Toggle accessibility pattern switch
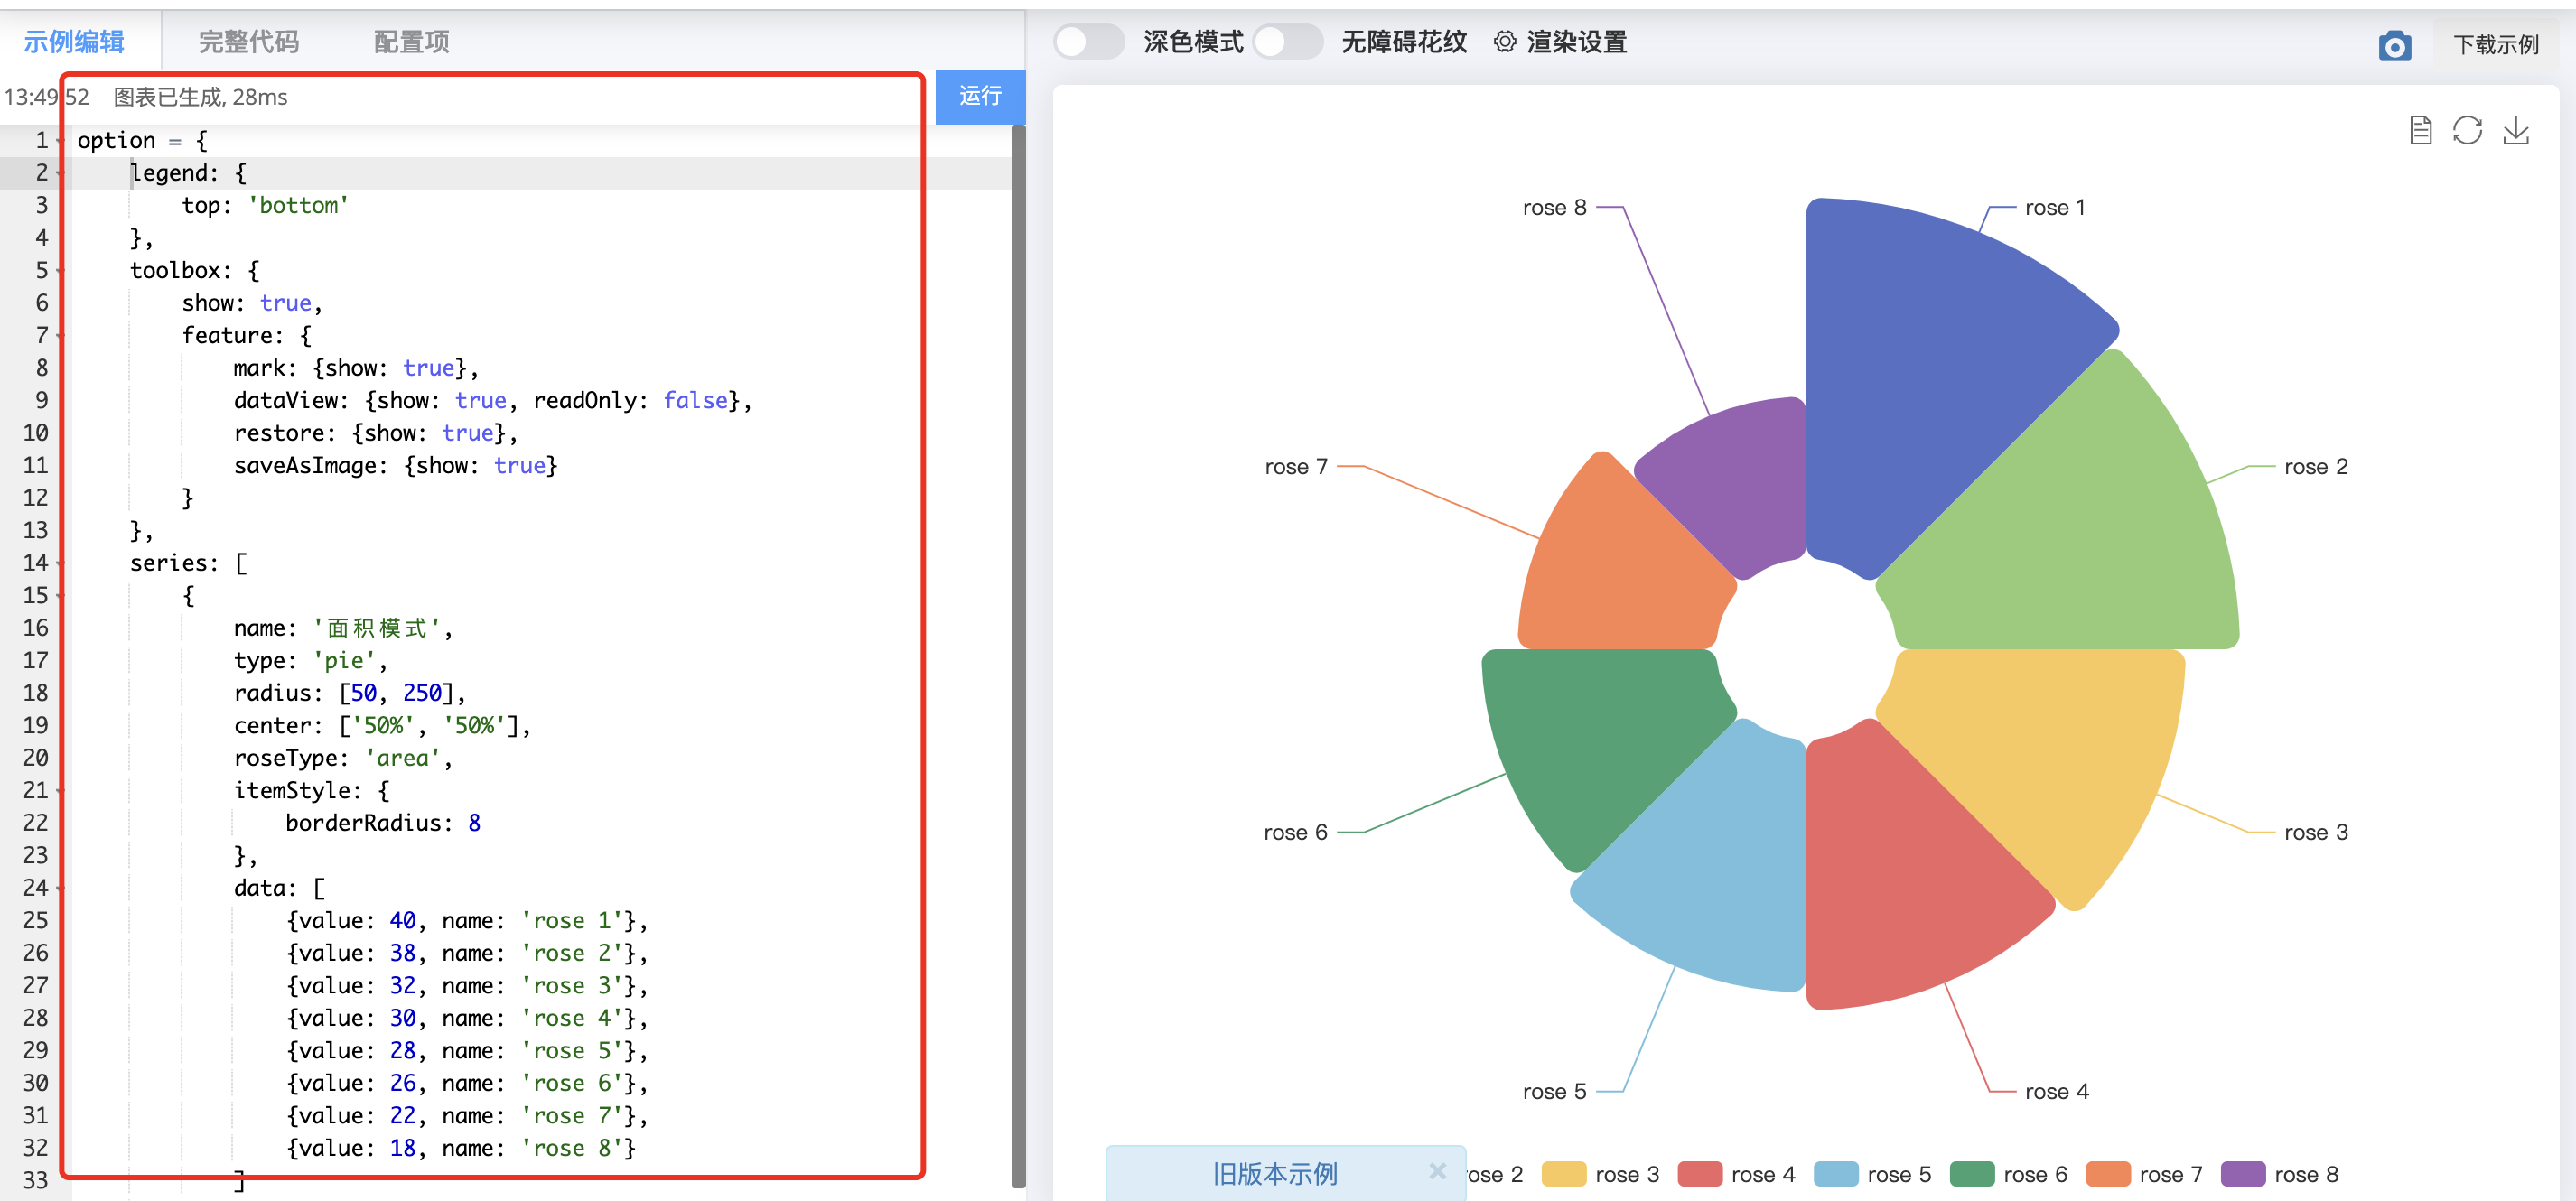Viewport: 2576px width, 1201px height. click(x=1288, y=42)
